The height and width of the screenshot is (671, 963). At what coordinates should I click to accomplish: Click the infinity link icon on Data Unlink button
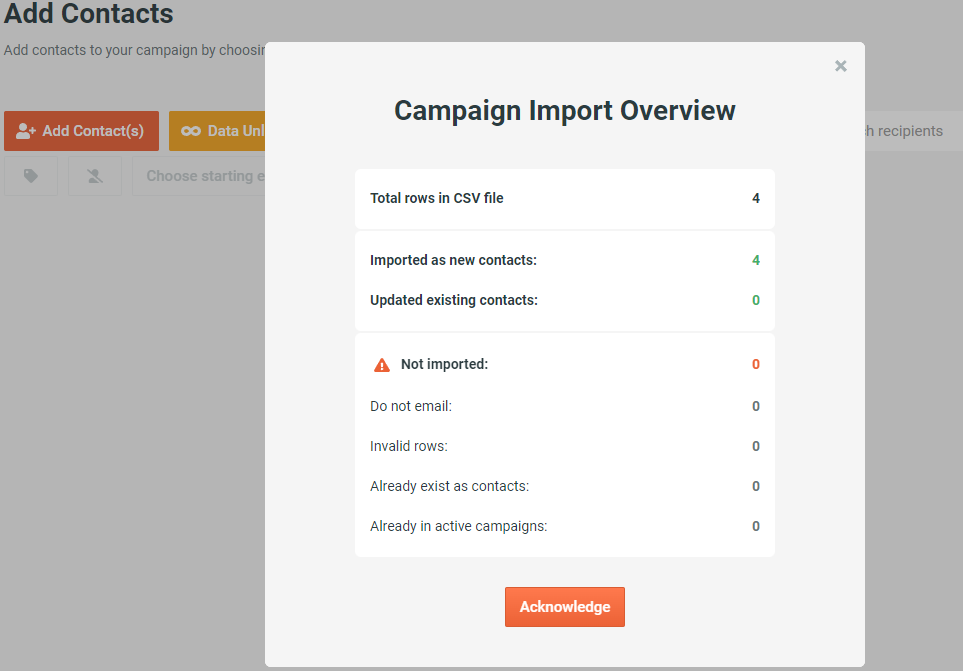click(193, 130)
